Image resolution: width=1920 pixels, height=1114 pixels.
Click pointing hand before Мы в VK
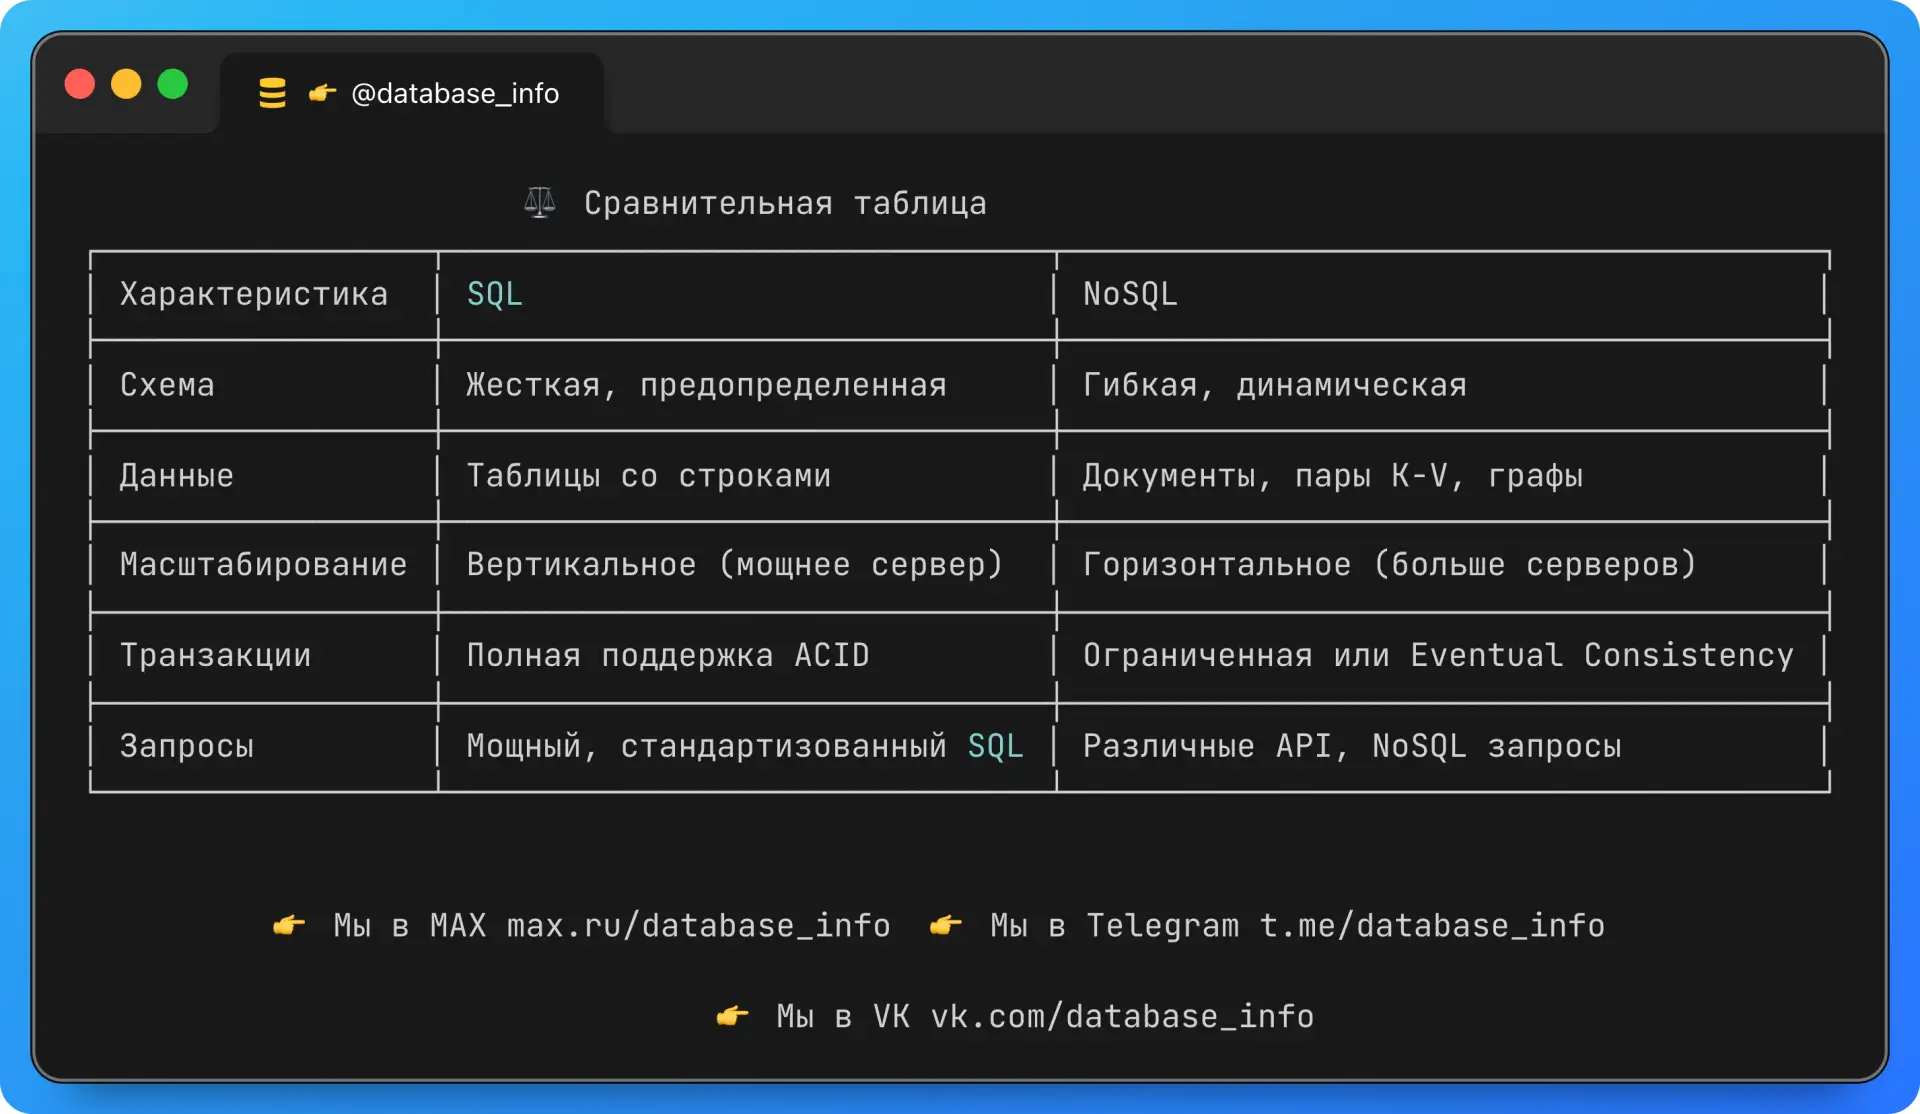(732, 1016)
